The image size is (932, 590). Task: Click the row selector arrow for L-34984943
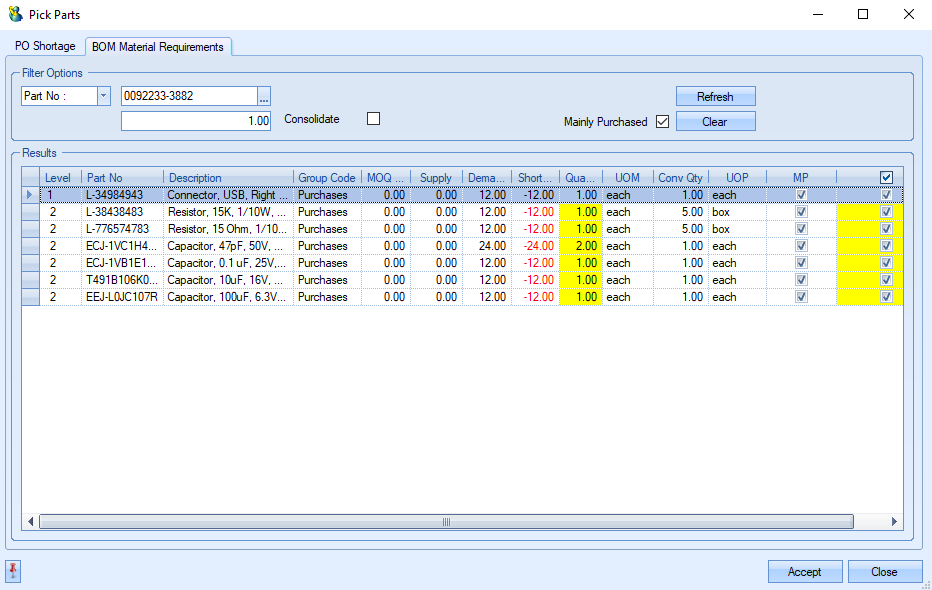pyautogui.click(x=30, y=195)
